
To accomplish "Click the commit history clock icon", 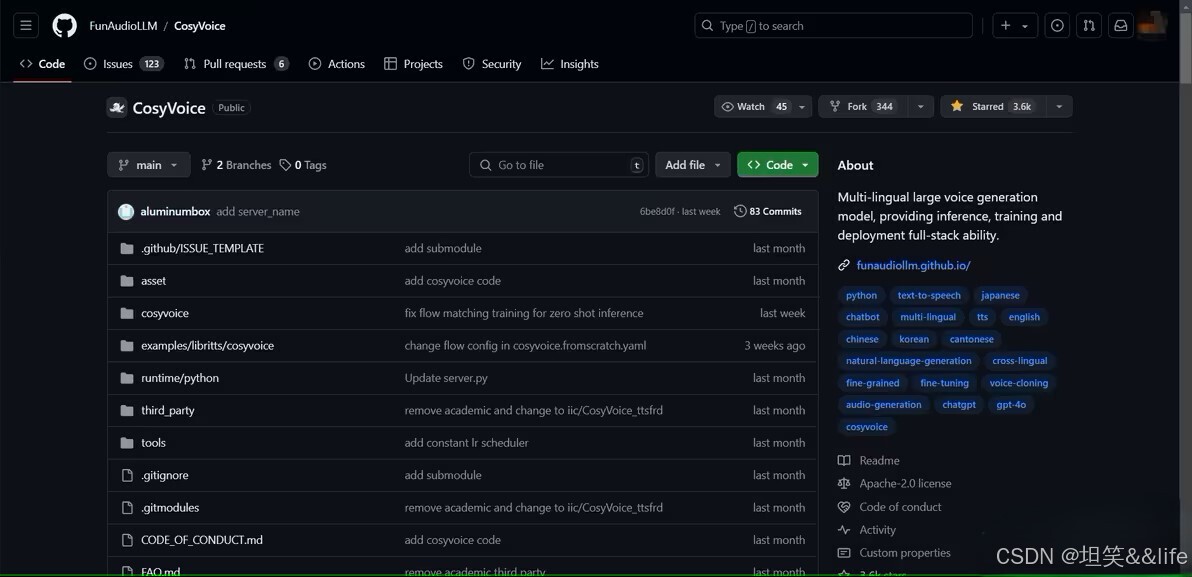I will [x=740, y=211].
